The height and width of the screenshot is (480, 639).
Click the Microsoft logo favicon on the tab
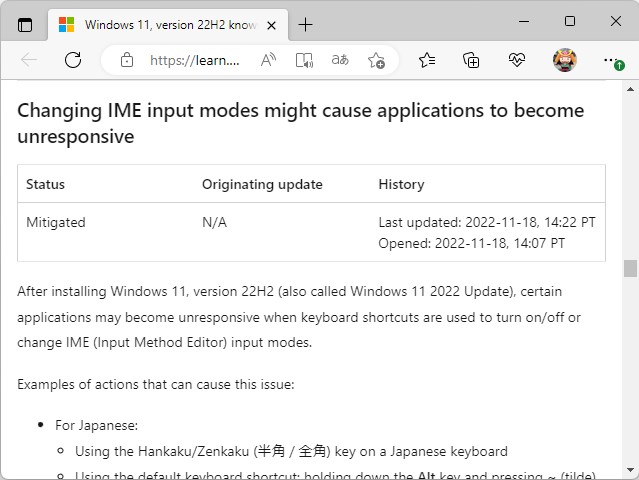(x=66, y=25)
